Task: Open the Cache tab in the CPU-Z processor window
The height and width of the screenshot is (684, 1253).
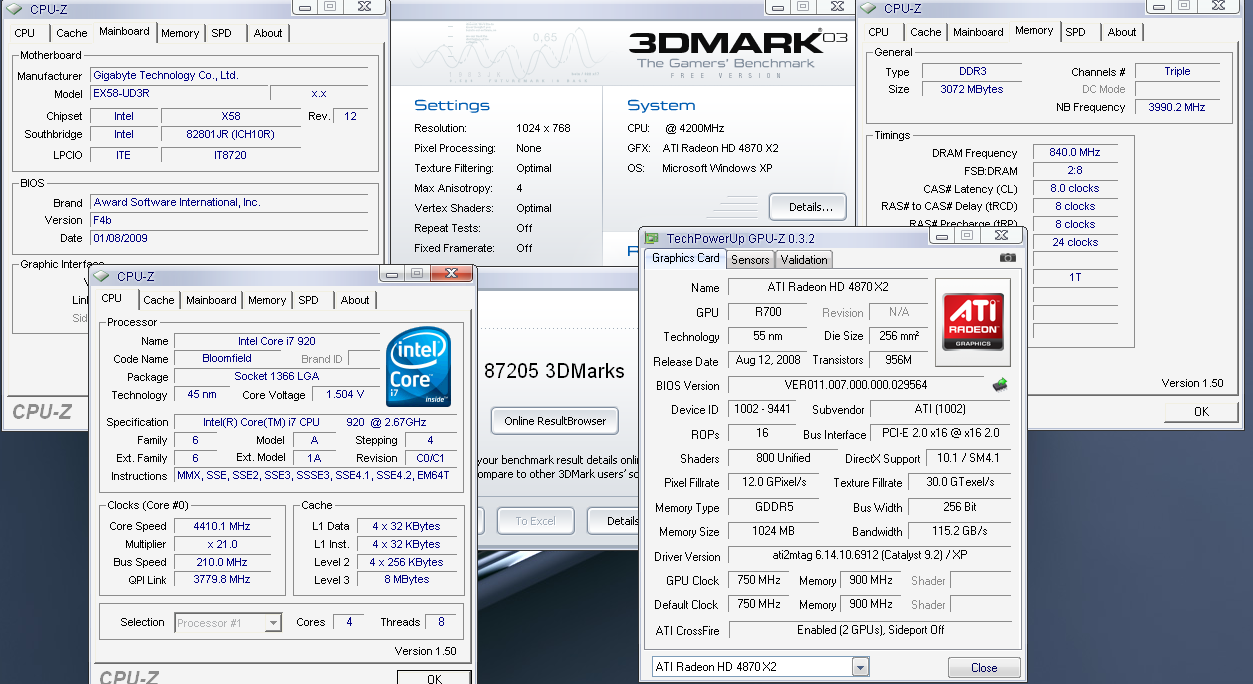Action: 158,300
